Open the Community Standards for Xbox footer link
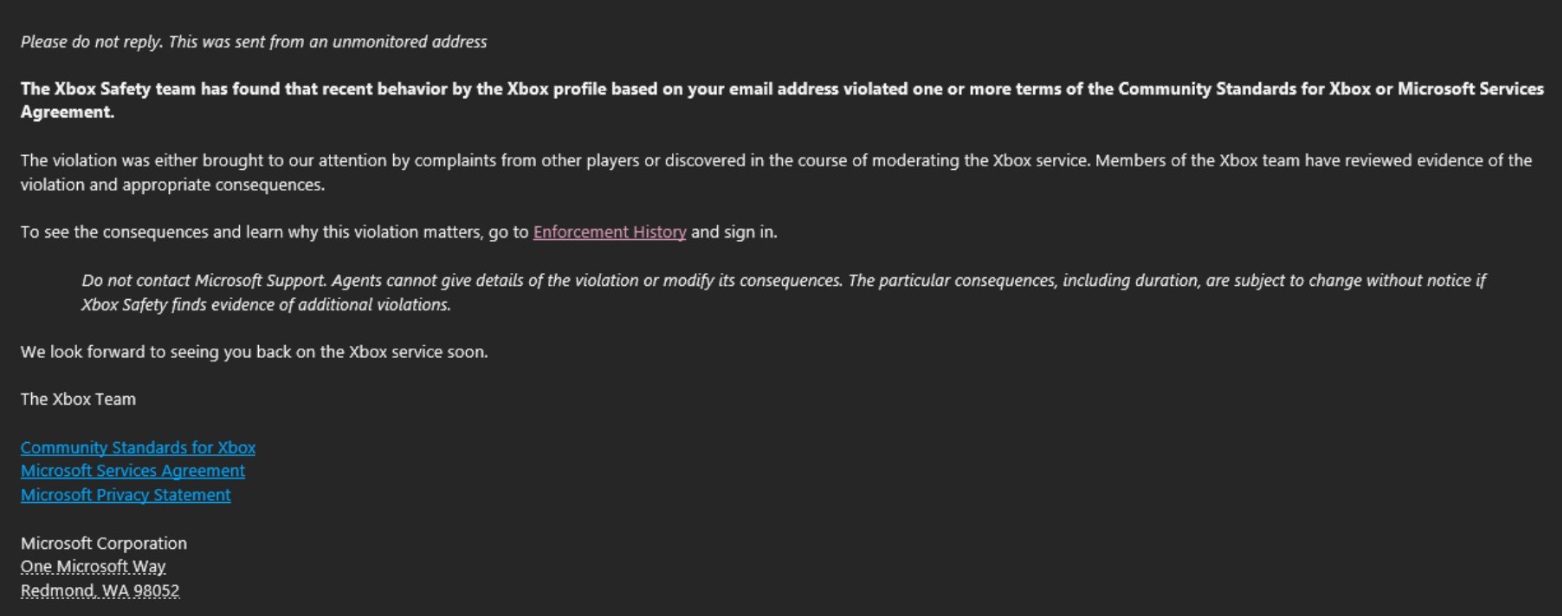The height and width of the screenshot is (616, 1562). point(138,447)
